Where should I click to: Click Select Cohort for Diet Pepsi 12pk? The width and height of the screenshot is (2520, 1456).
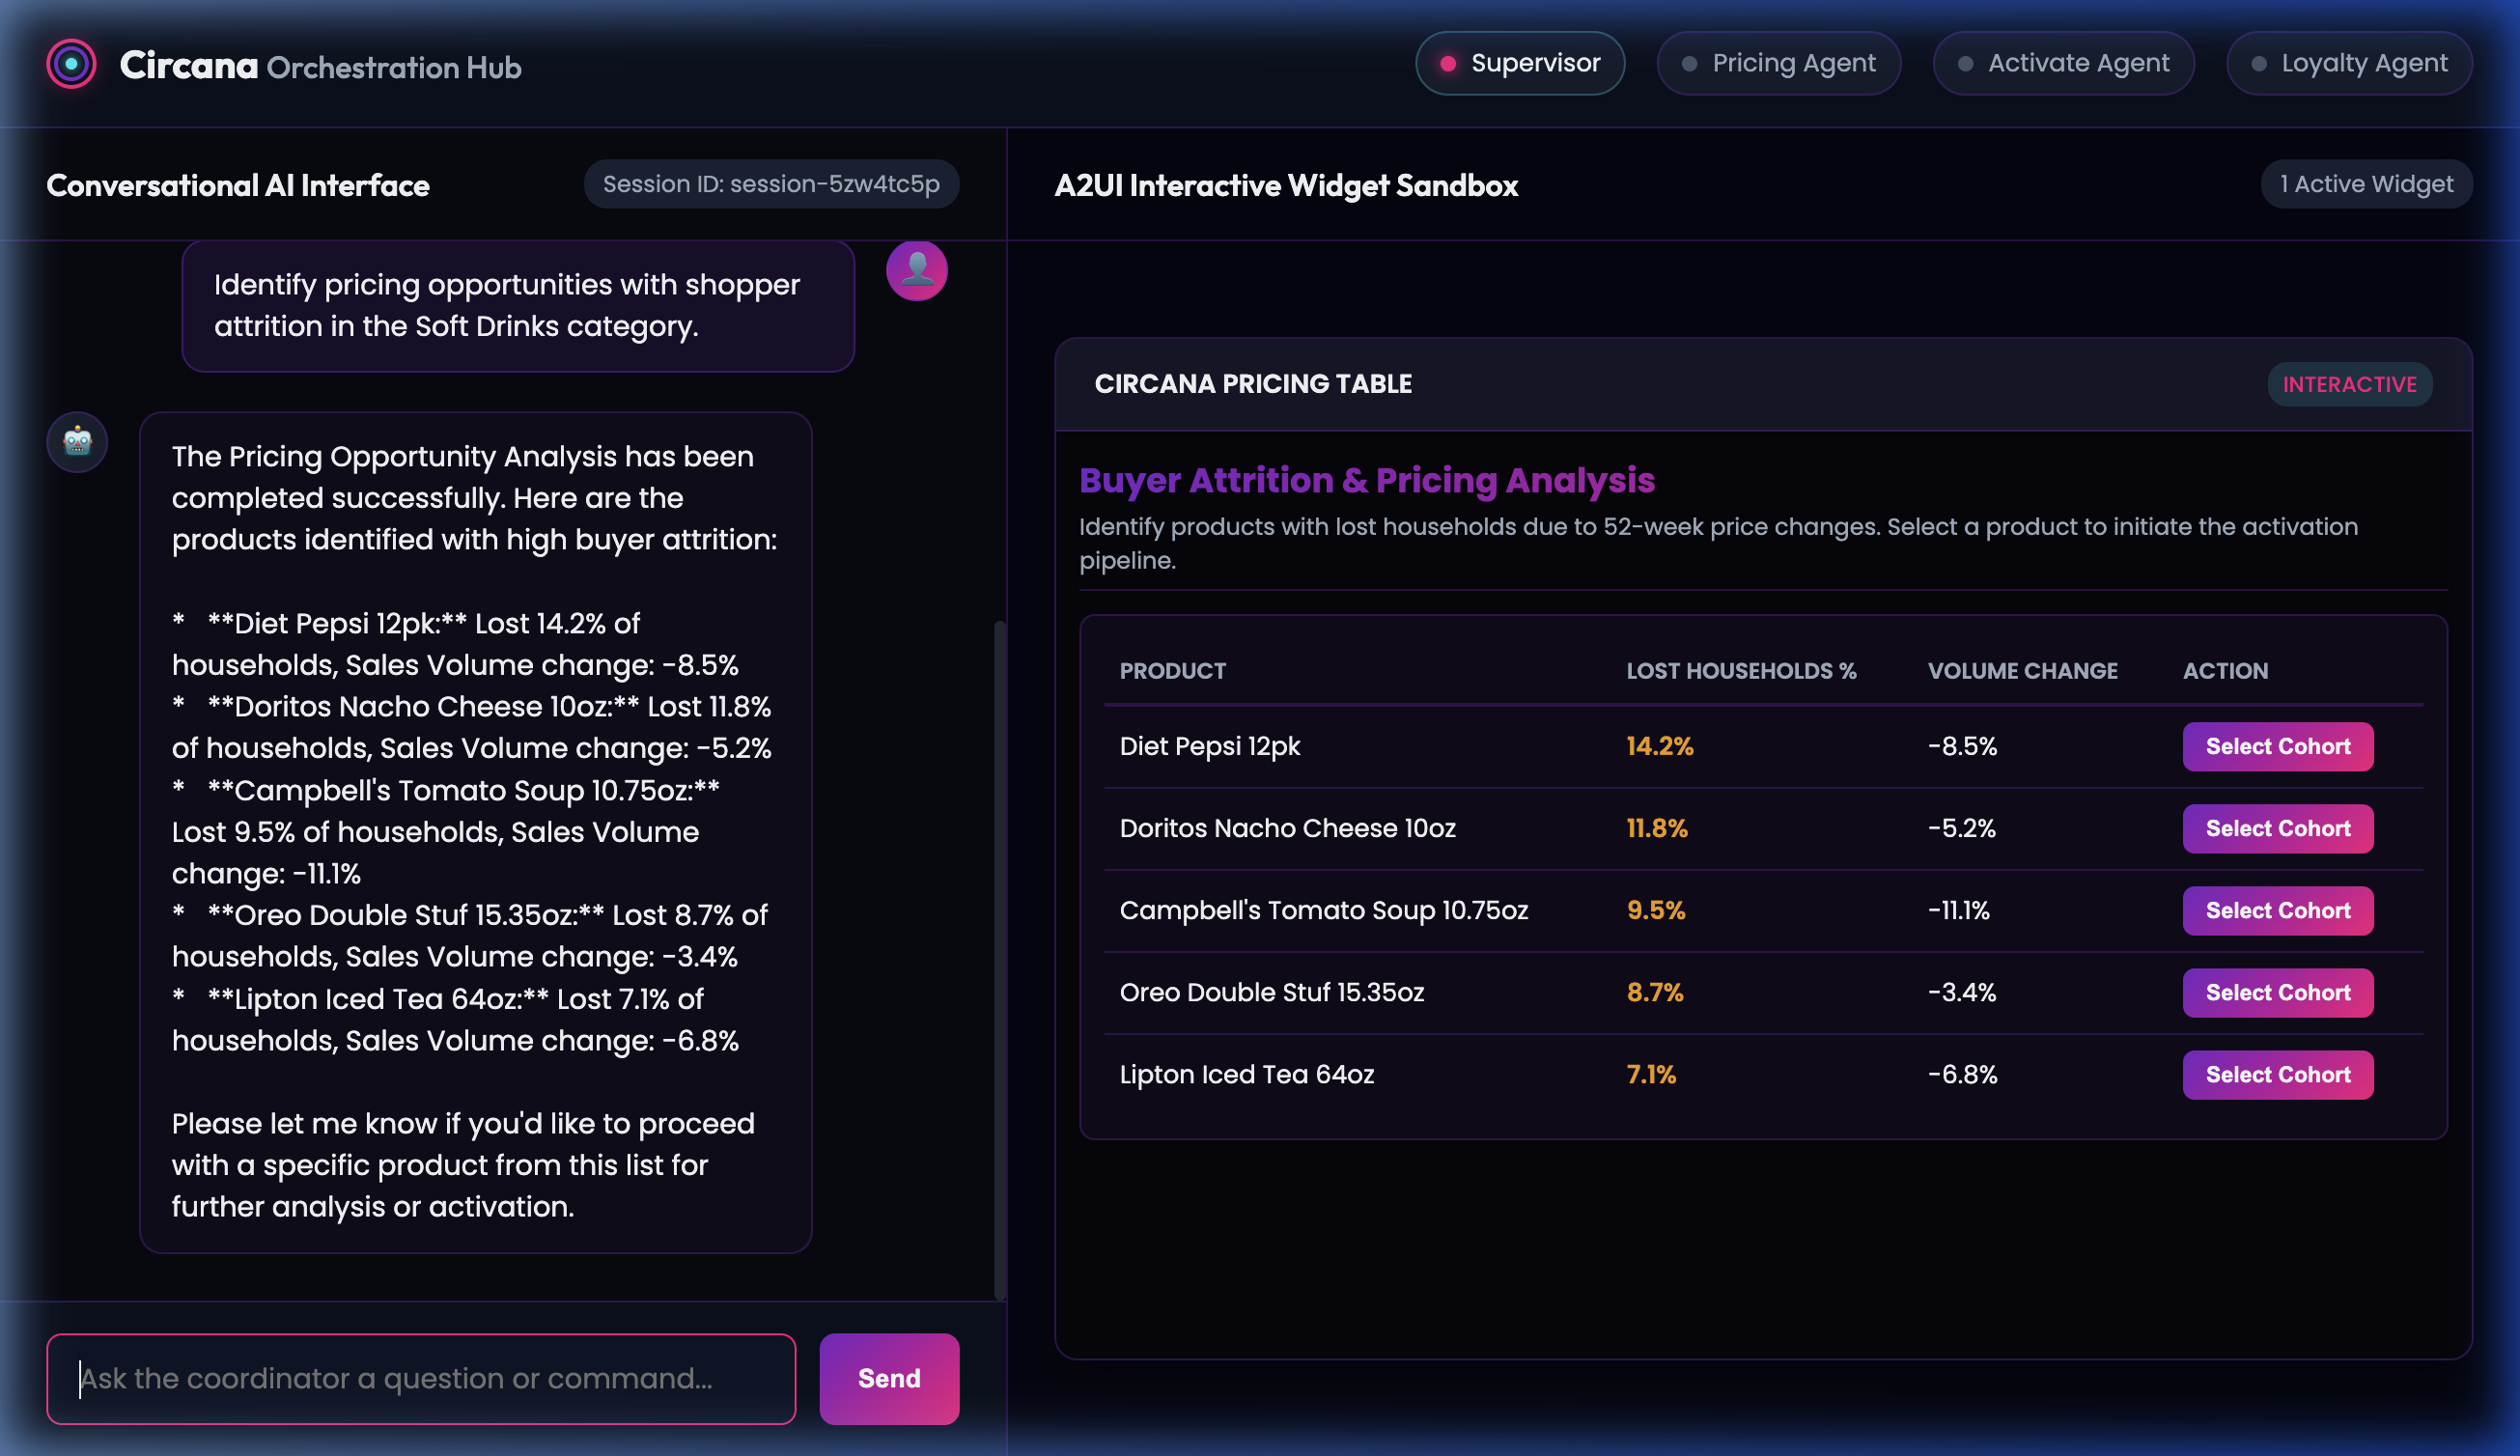[2277, 746]
